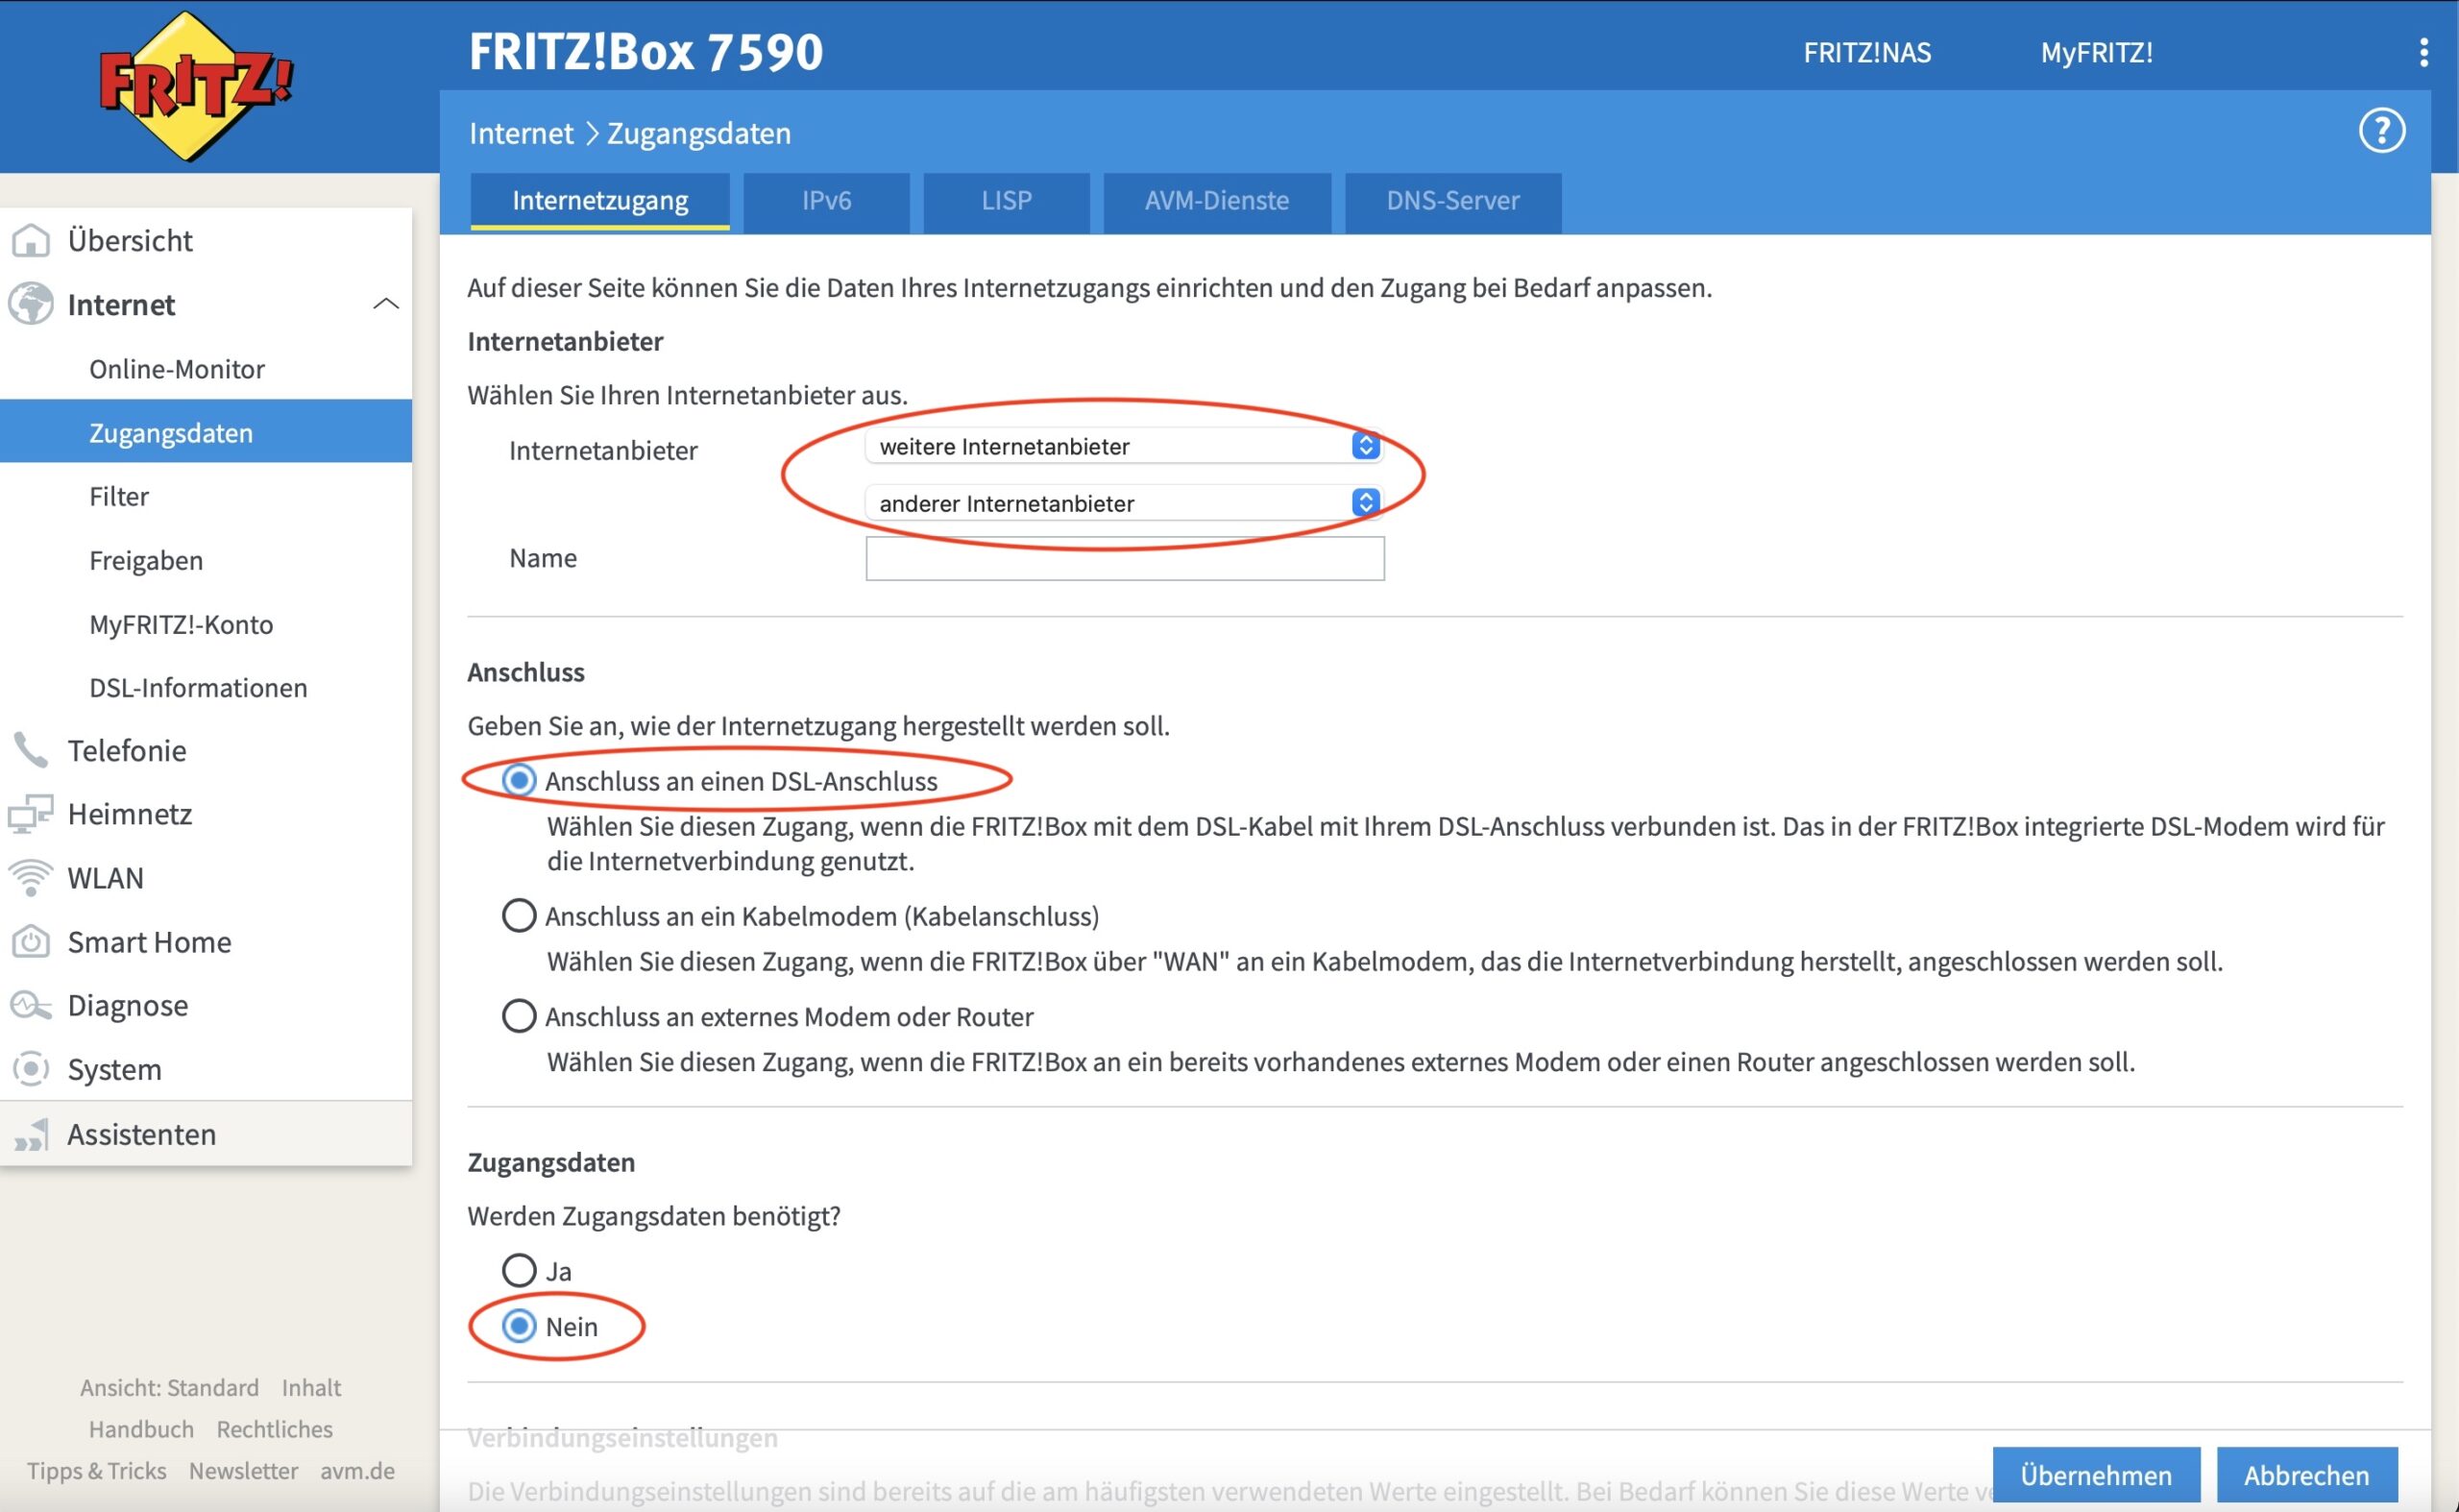
Task: Click the Telefonie phone icon
Action: [30, 750]
